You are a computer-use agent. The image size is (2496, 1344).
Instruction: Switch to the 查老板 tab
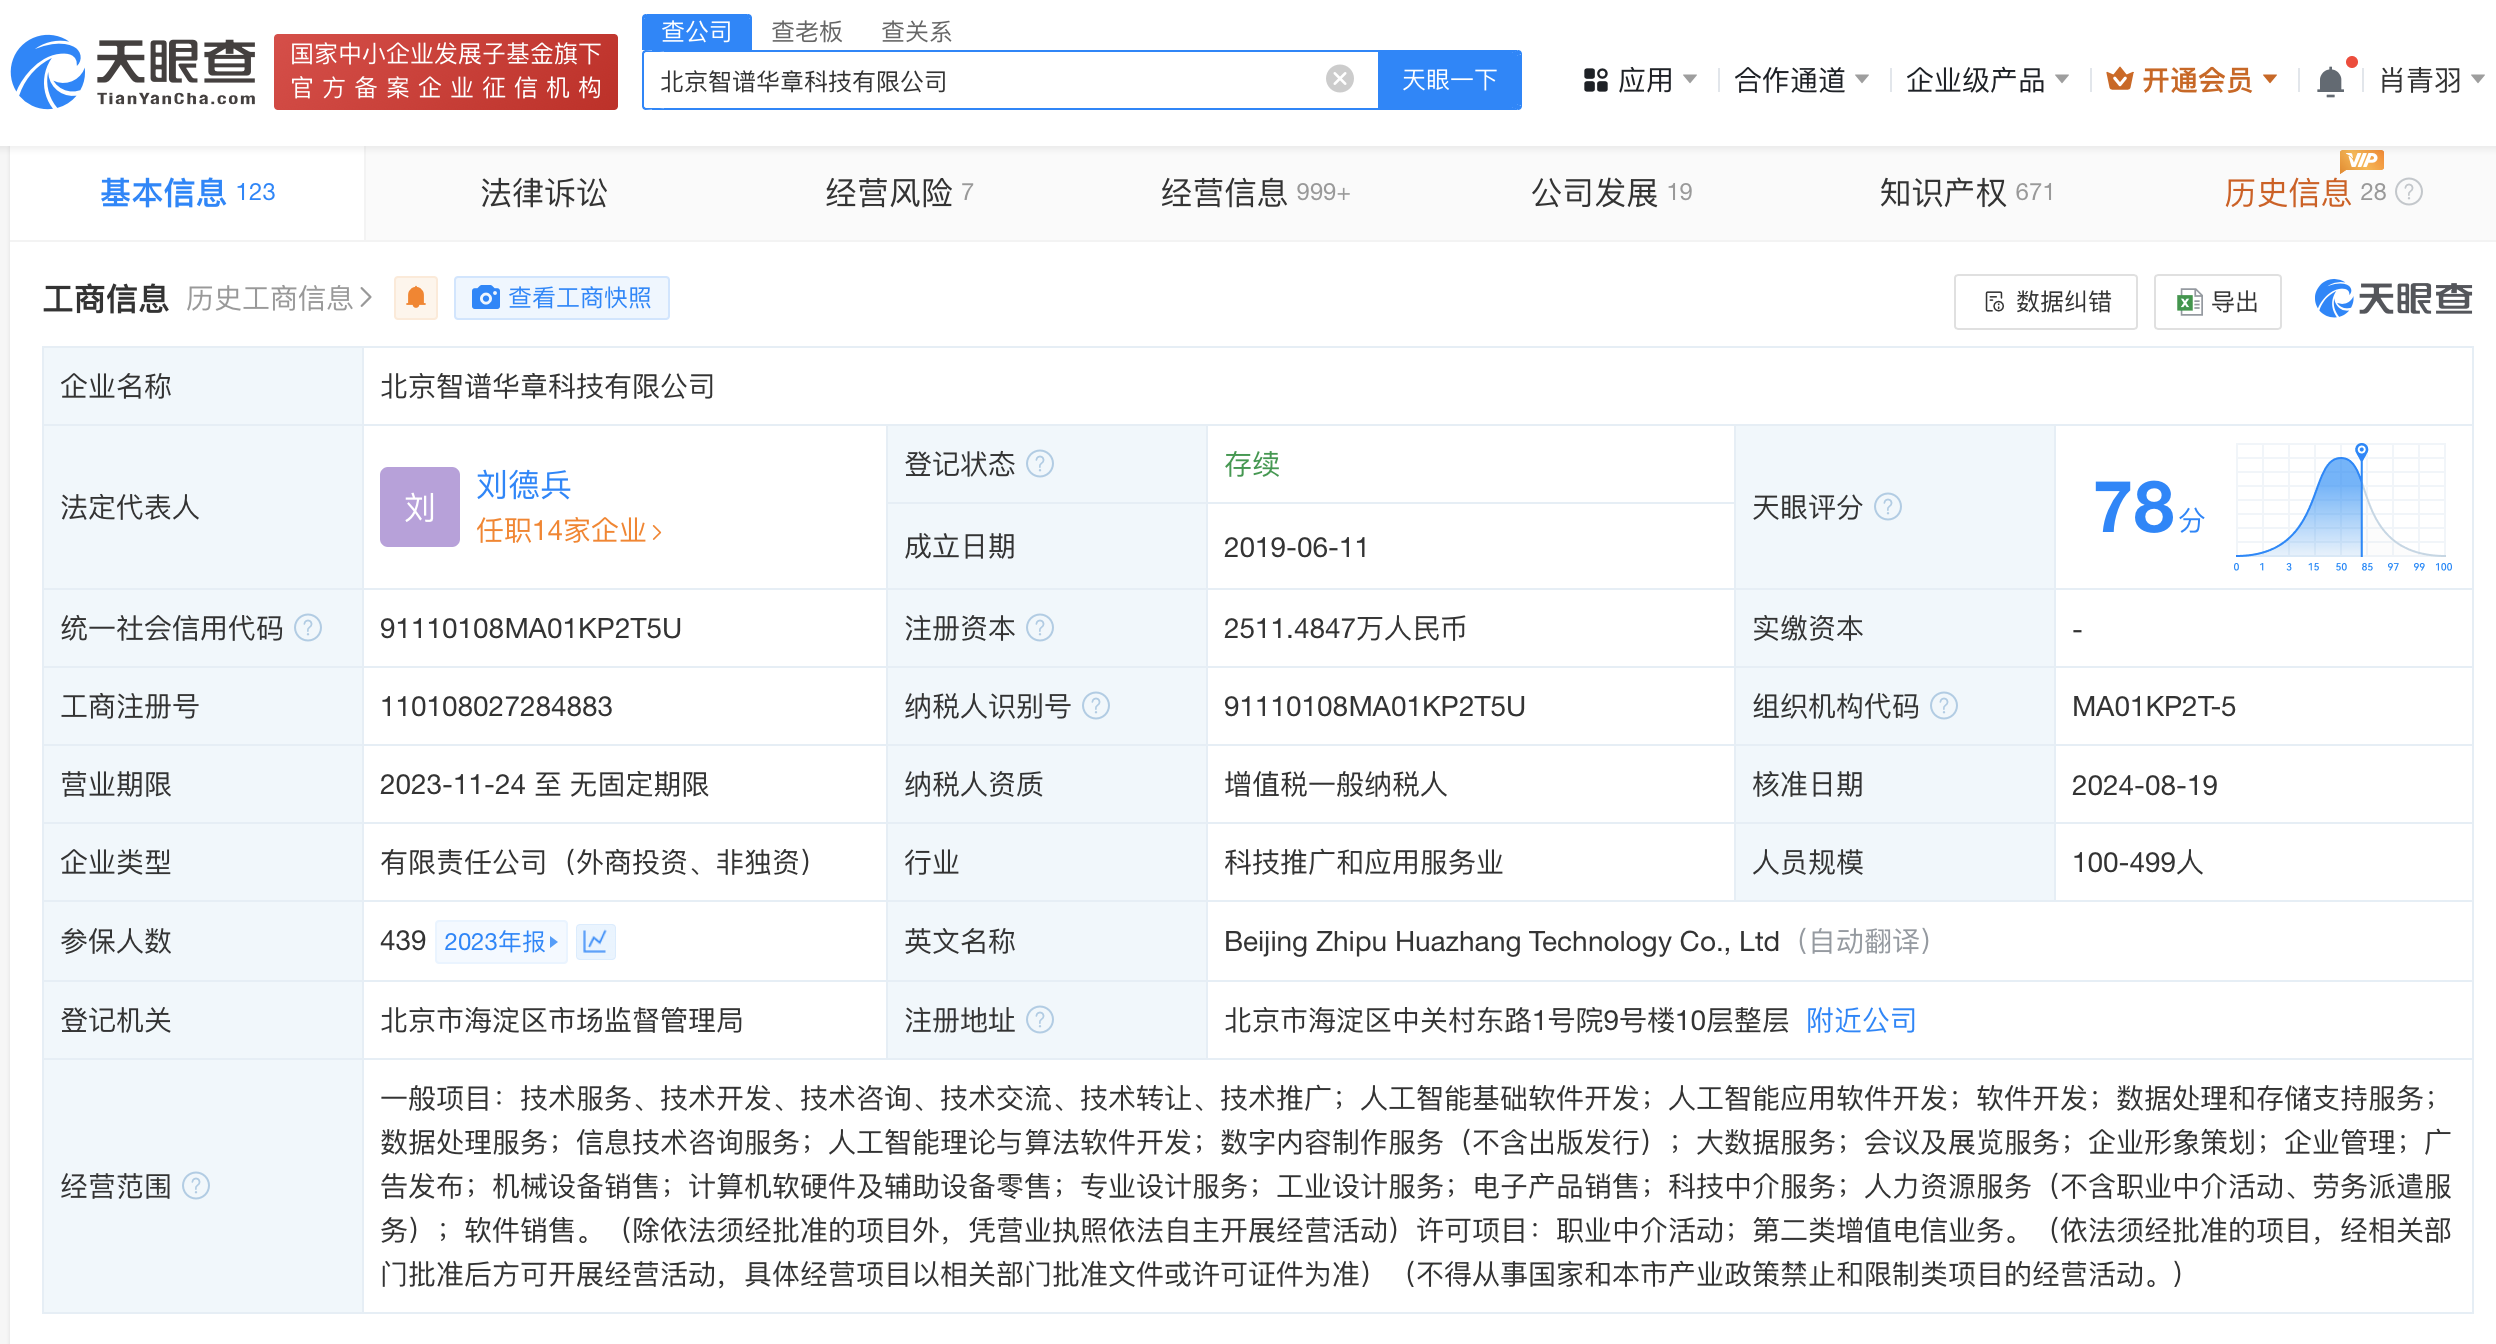click(x=806, y=32)
